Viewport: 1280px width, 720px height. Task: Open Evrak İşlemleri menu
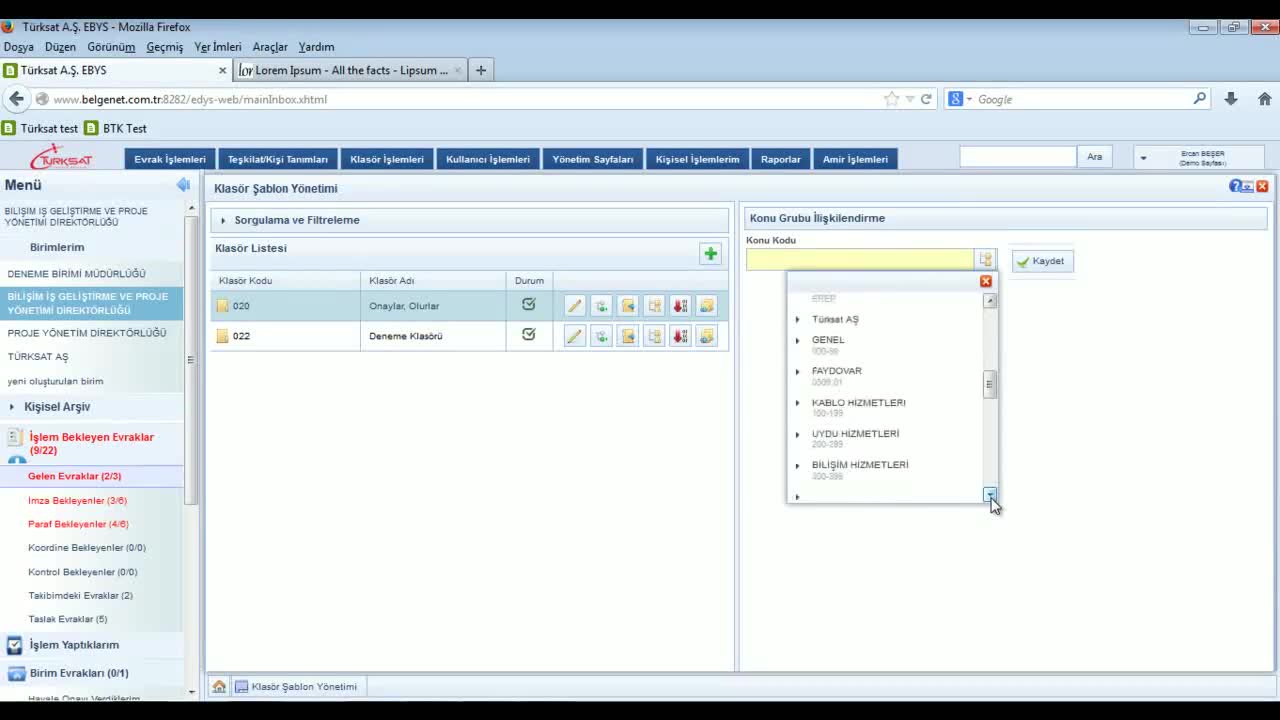click(170, 159)
